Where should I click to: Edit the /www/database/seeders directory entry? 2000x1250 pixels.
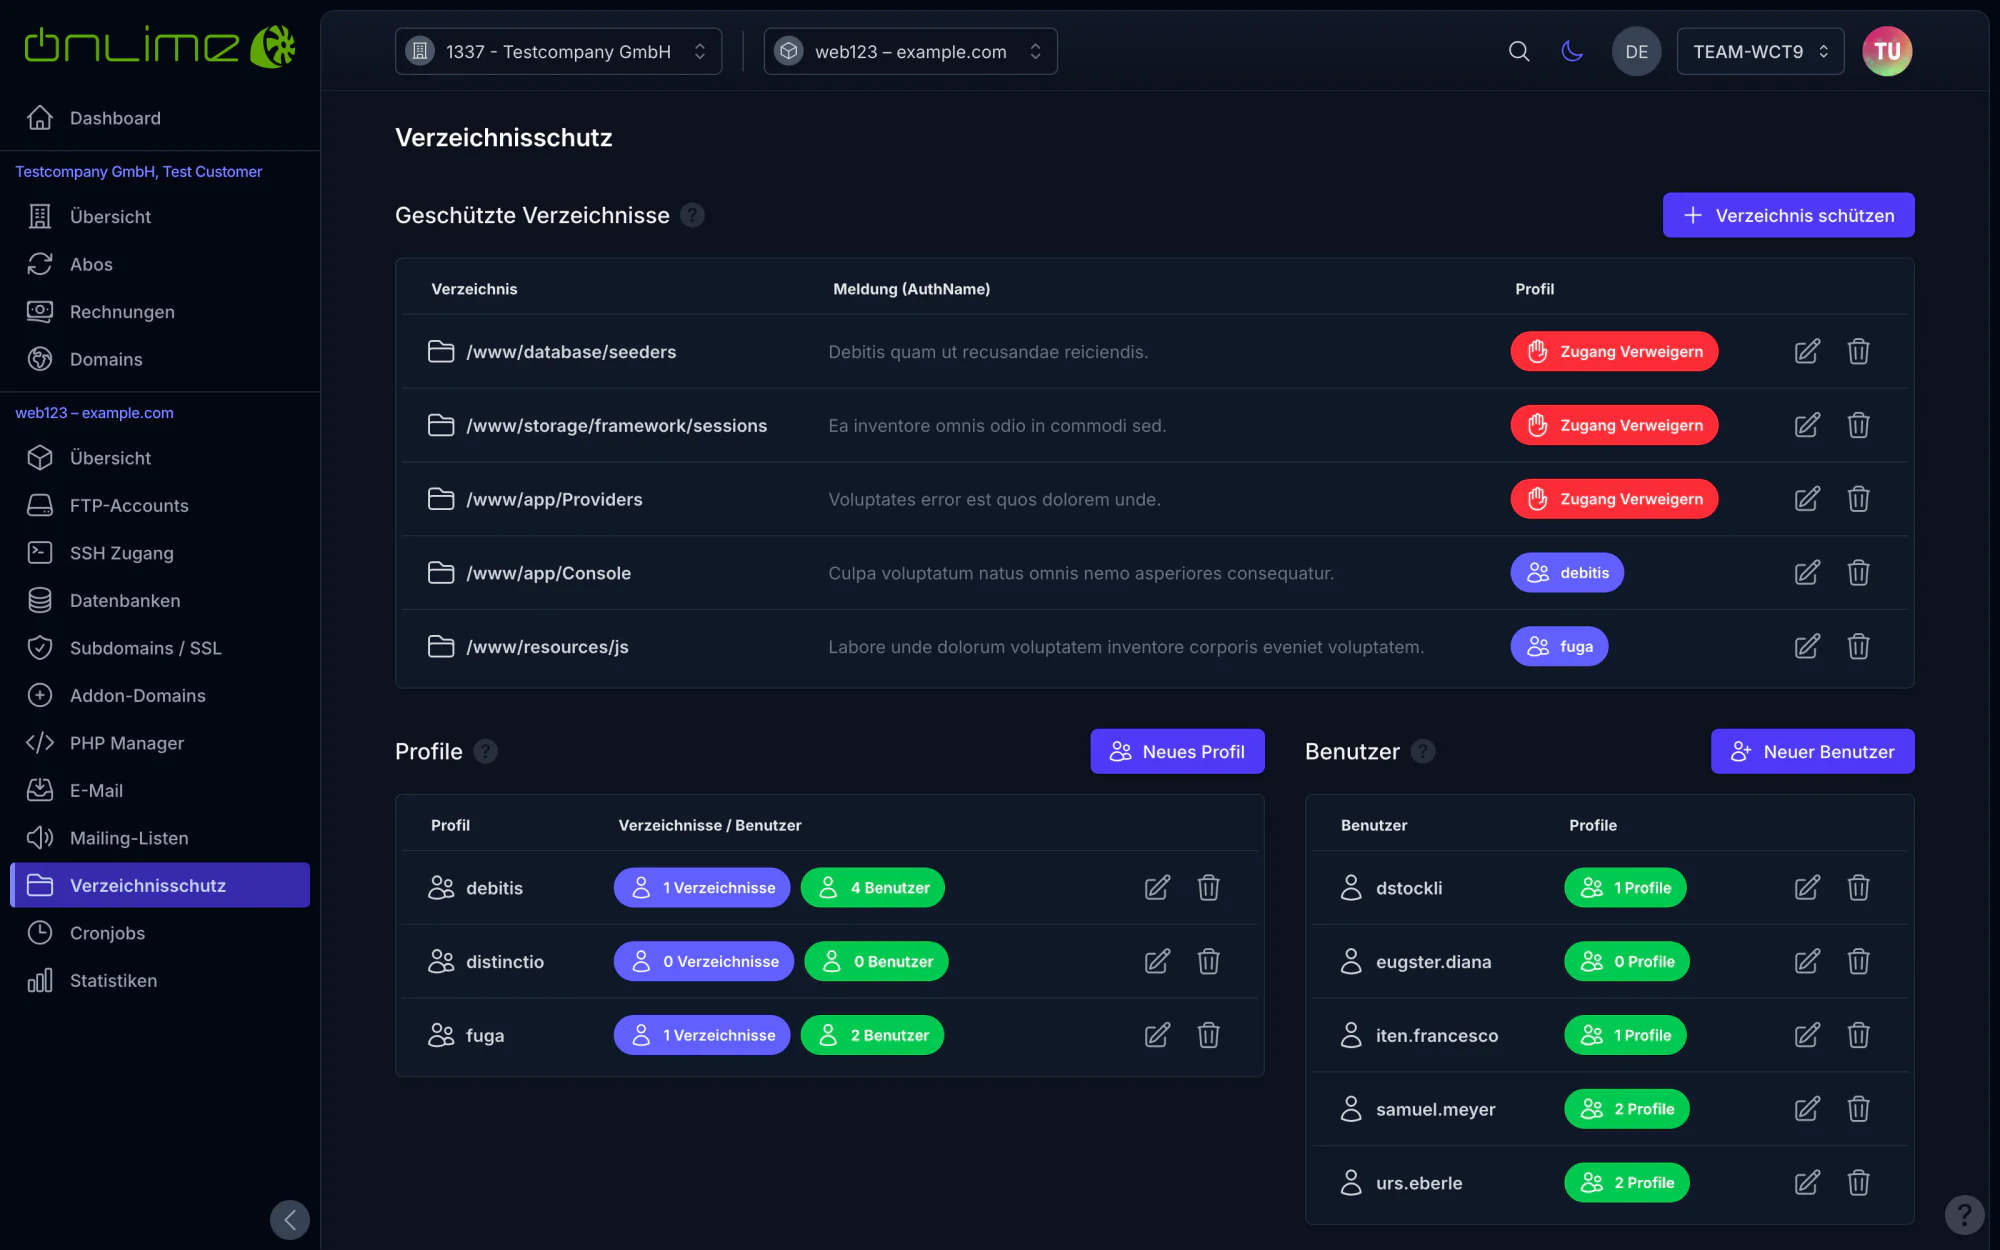pyautogui.click(x=1807, y=351)
